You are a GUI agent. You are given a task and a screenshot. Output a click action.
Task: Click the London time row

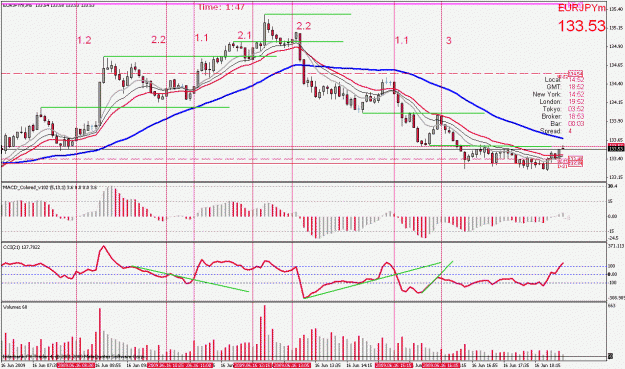(562, 102)
